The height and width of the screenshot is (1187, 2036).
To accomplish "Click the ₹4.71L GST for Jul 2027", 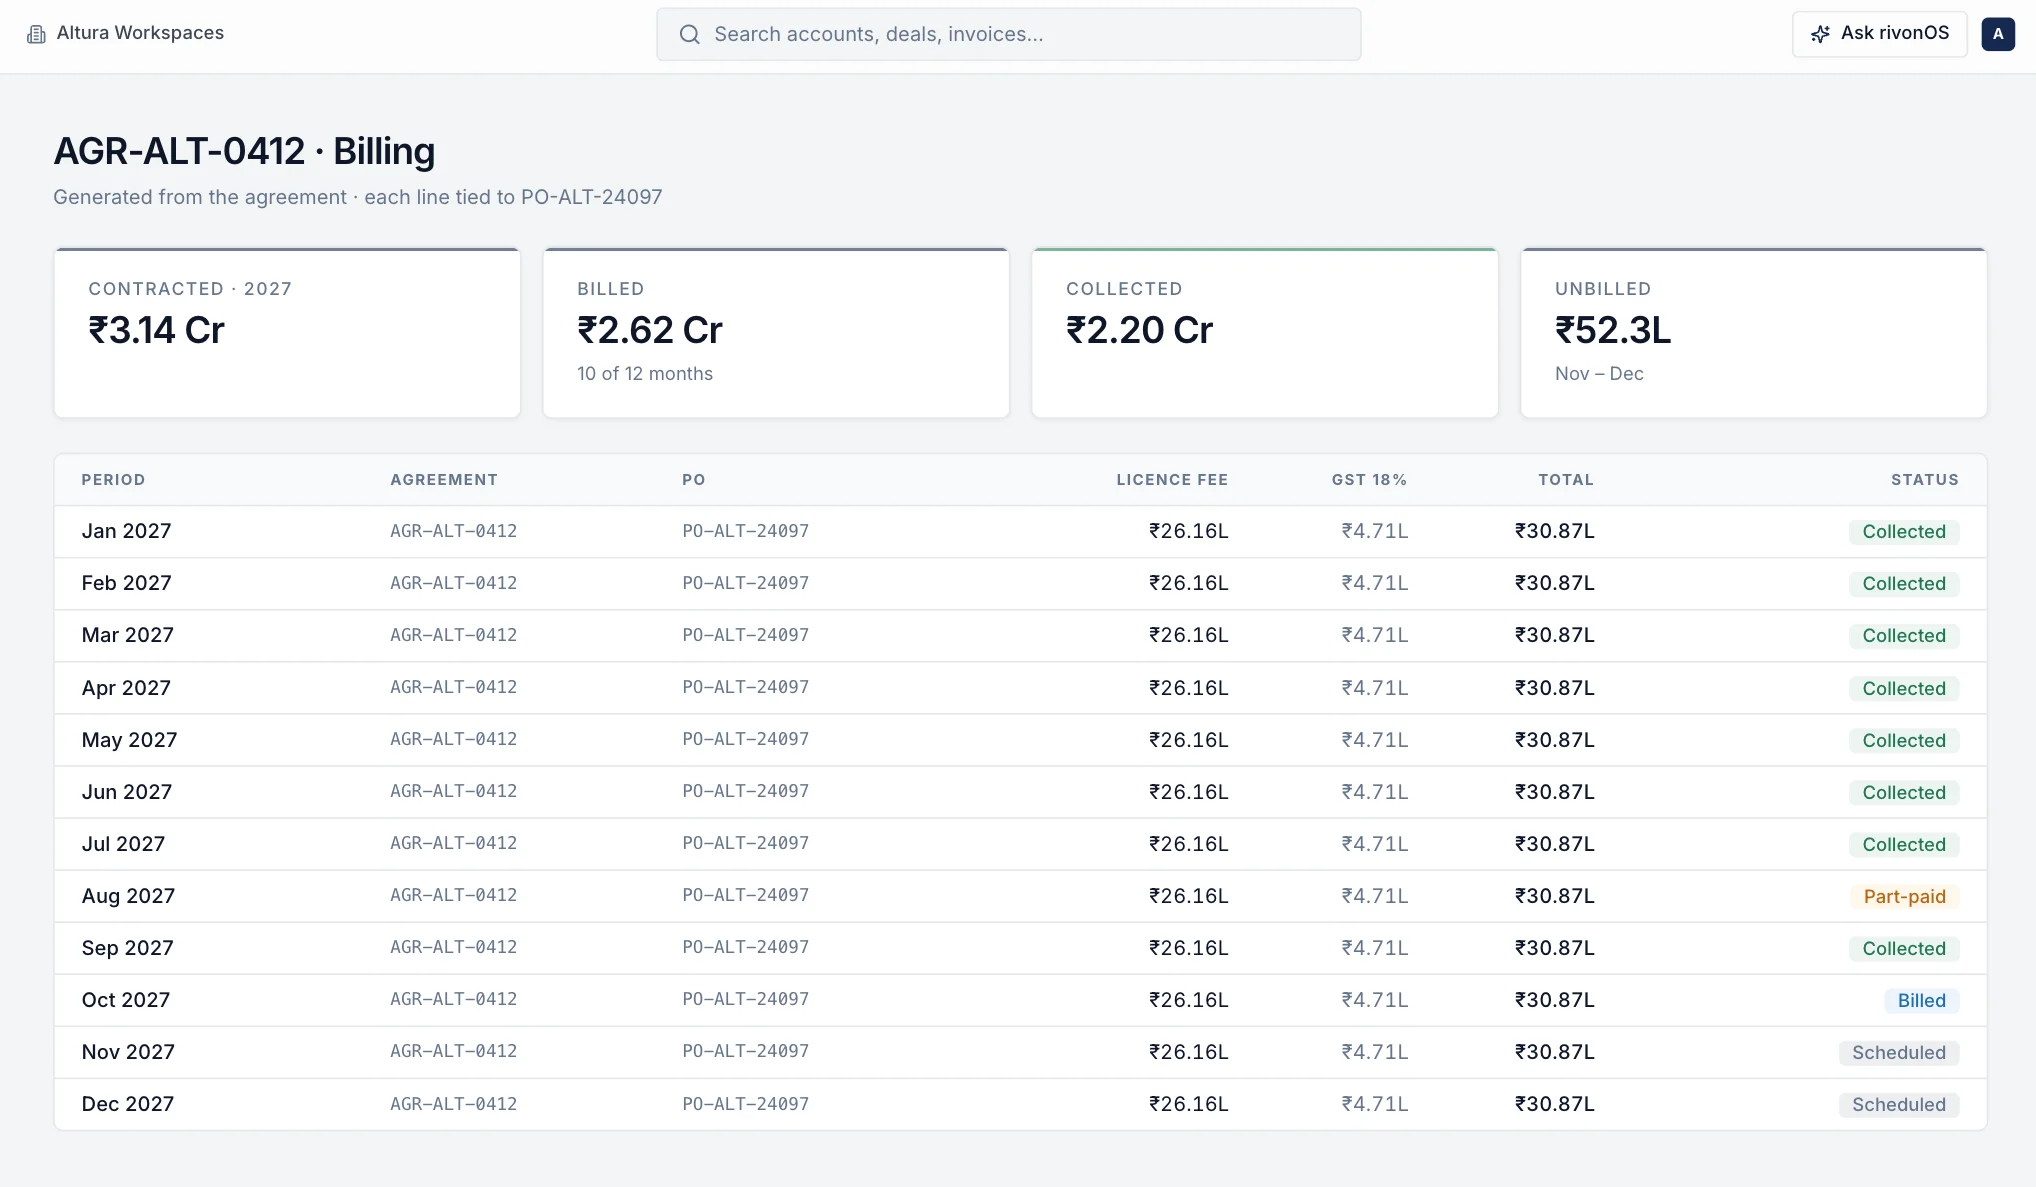I will [1374, 844].
